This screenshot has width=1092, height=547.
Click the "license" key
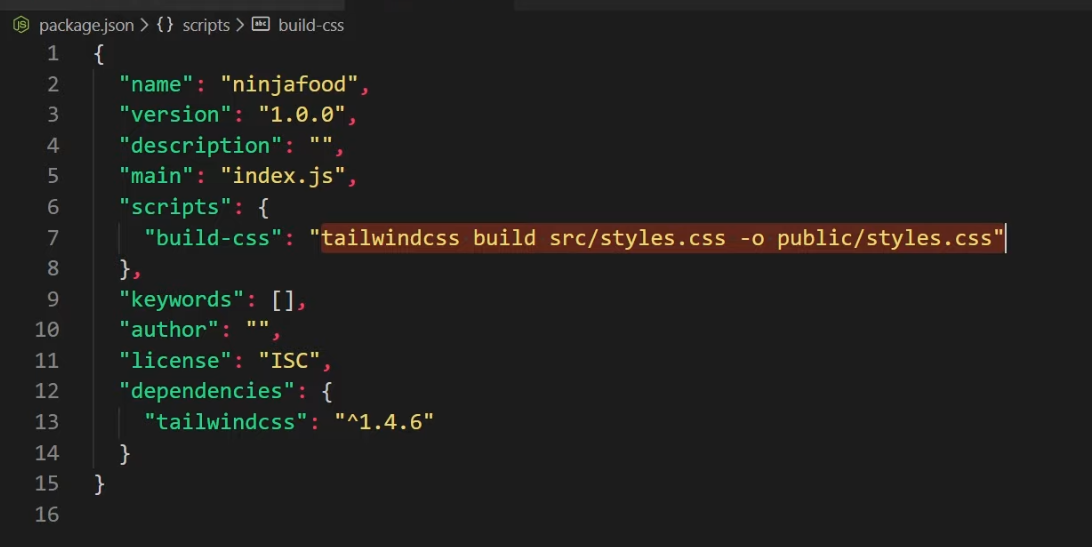tap(176, 360)
